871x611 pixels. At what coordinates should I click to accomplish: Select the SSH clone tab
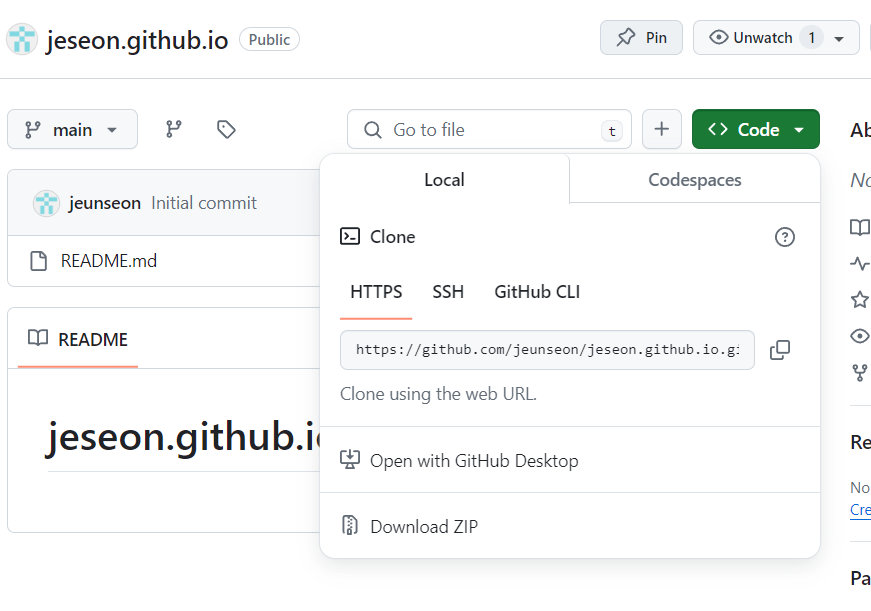[448, 291]
